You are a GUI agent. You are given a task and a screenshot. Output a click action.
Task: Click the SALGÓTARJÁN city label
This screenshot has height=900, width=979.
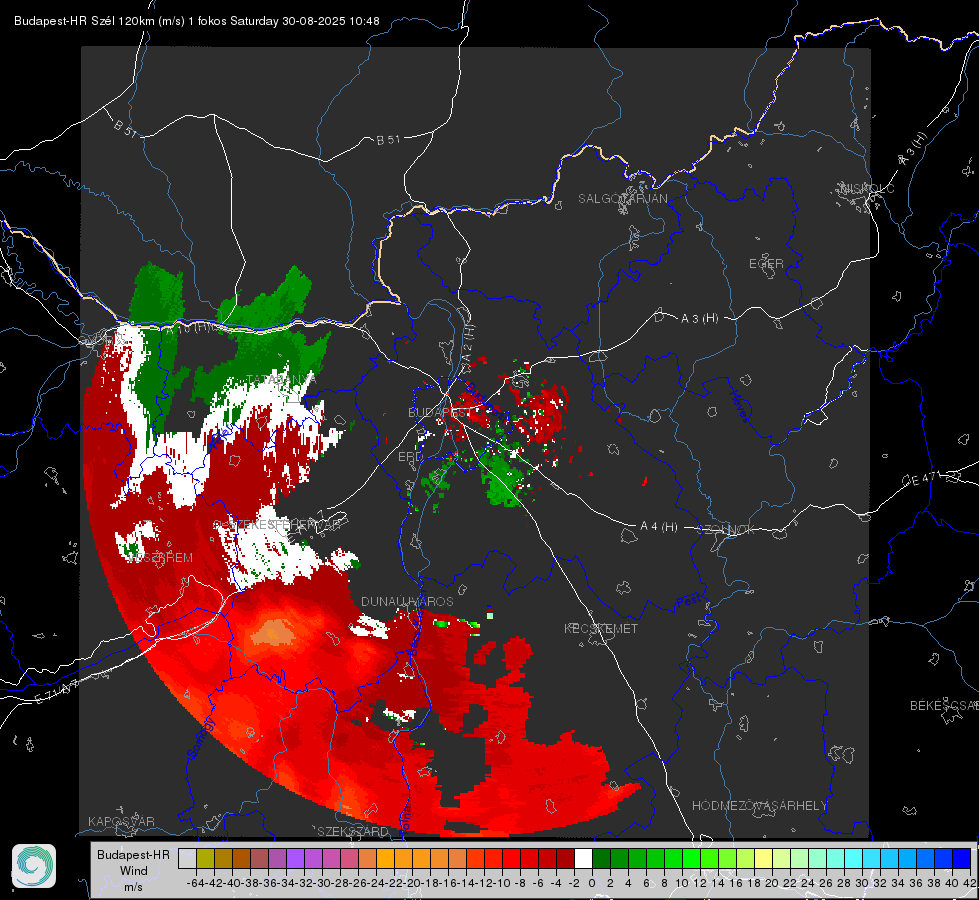click(x=622, y=199)
